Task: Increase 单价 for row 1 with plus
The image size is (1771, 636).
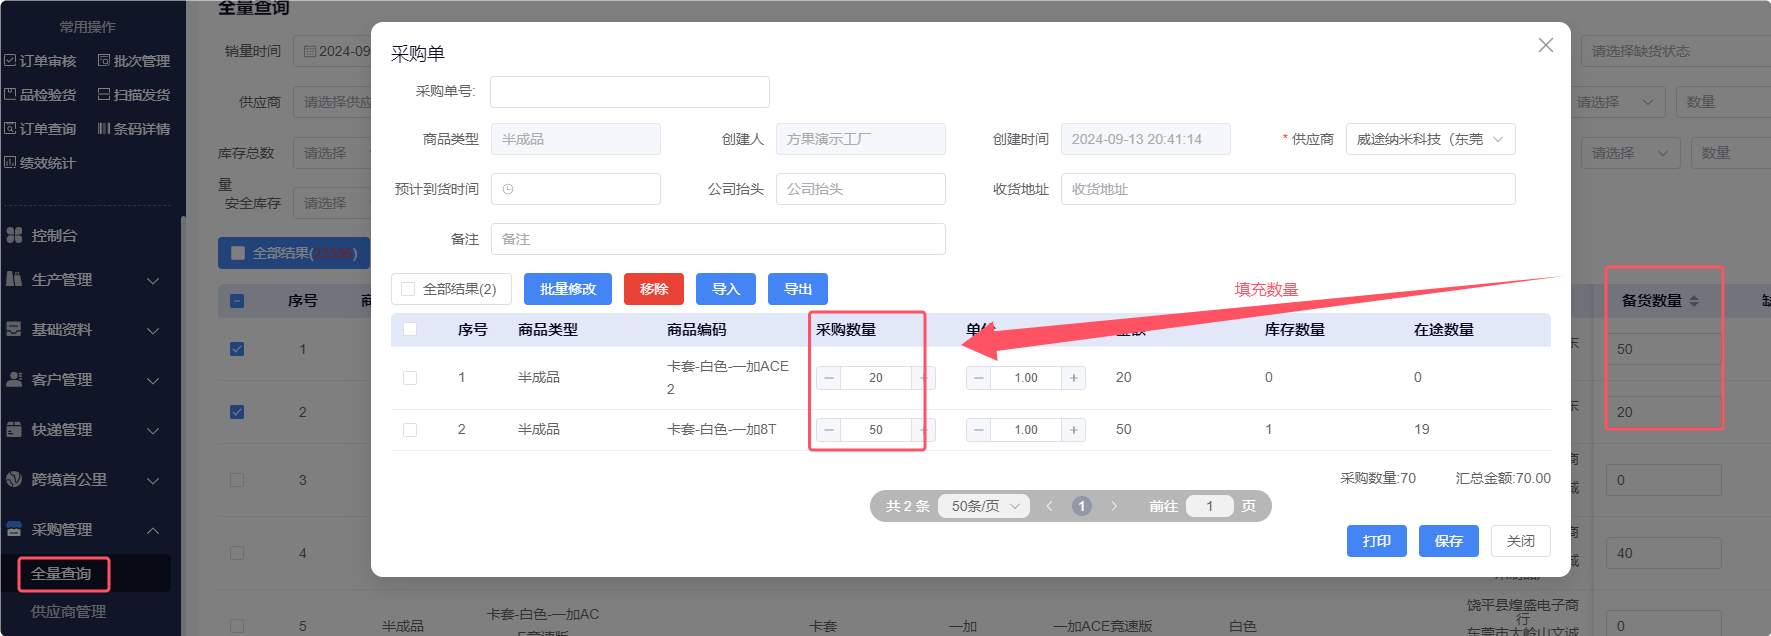Action: [1073, 378]
